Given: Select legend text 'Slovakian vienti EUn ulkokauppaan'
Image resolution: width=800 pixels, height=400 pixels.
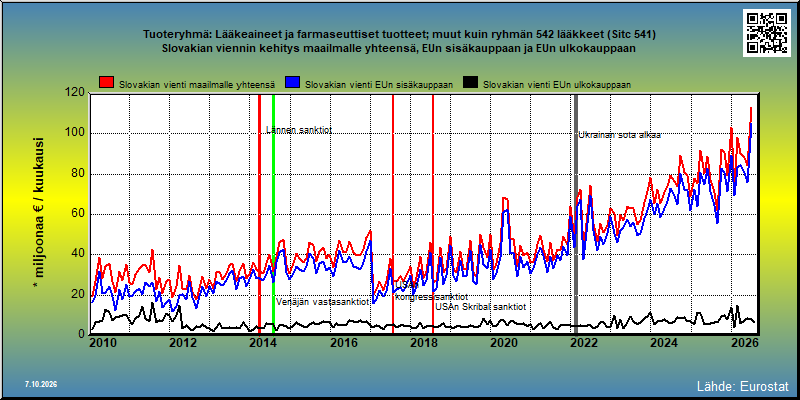Looking at the screenshot, I should point(557,85).
